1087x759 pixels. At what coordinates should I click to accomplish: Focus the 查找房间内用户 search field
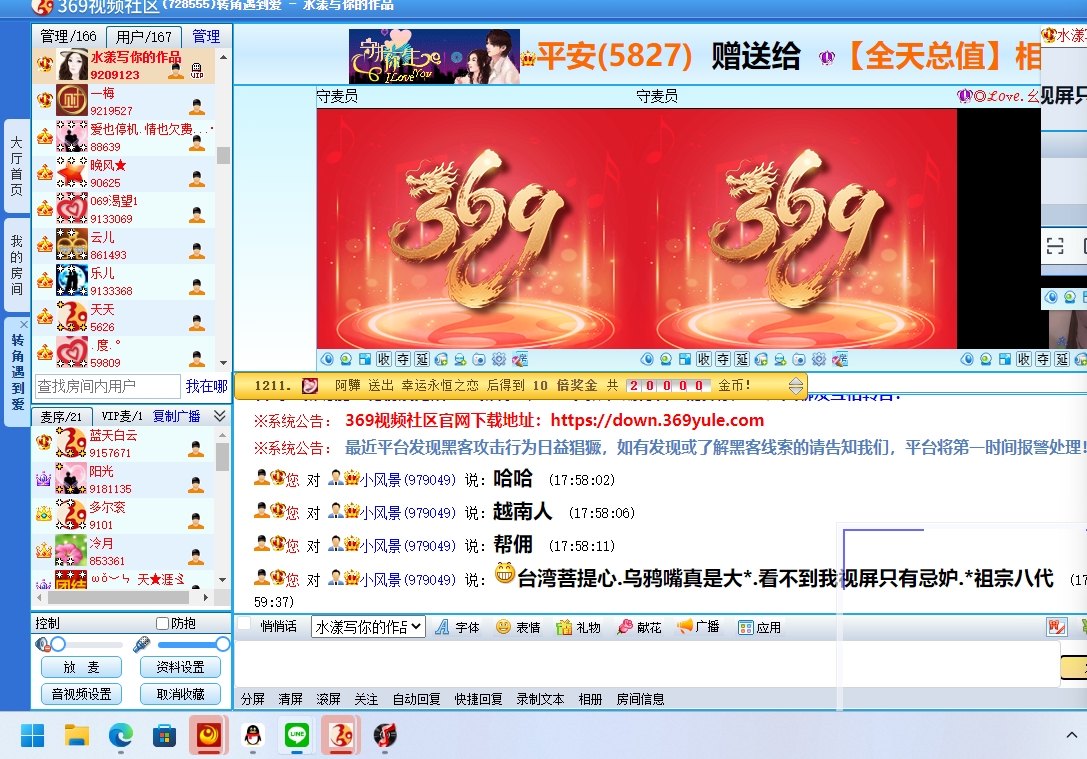pyautogui.click(x=107, y=386)
